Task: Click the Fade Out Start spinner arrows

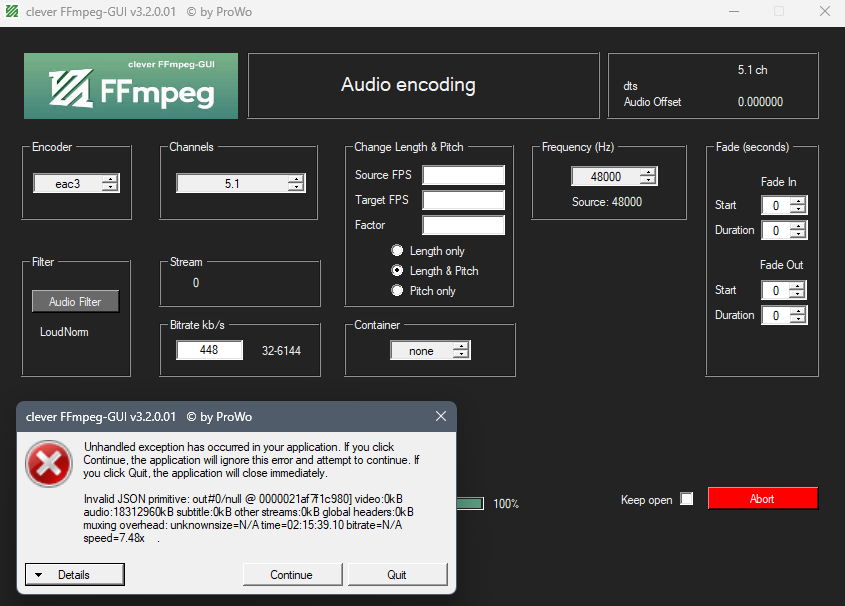Action: pos(797,290)
